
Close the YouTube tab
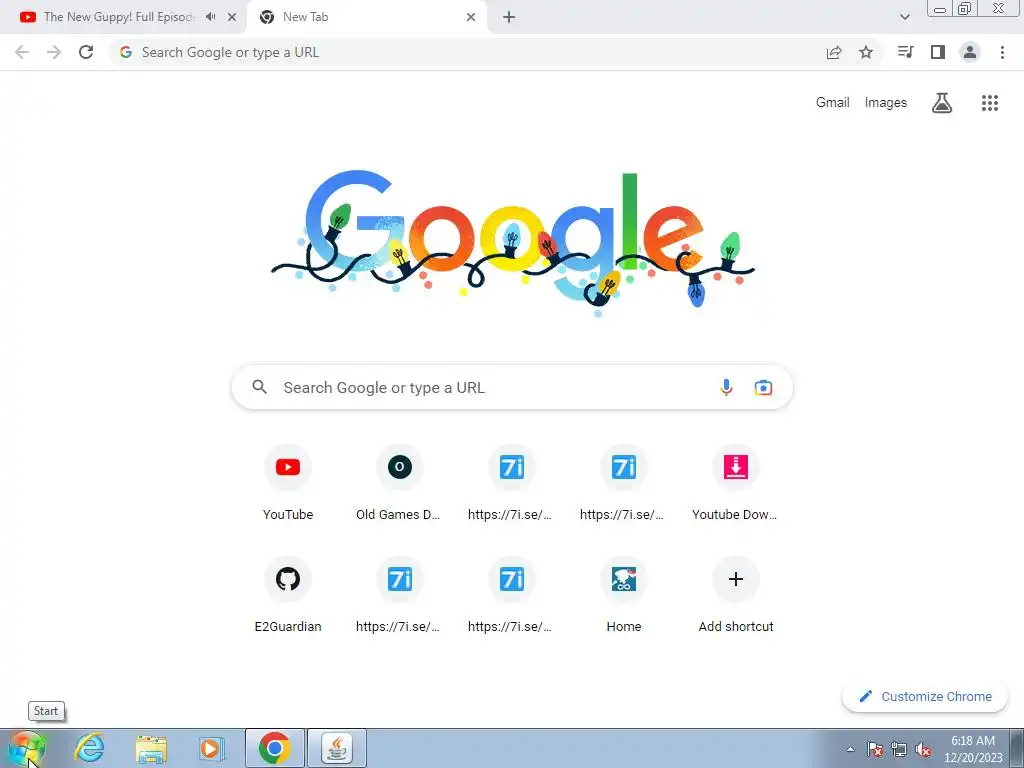click(x=232, y=17)
